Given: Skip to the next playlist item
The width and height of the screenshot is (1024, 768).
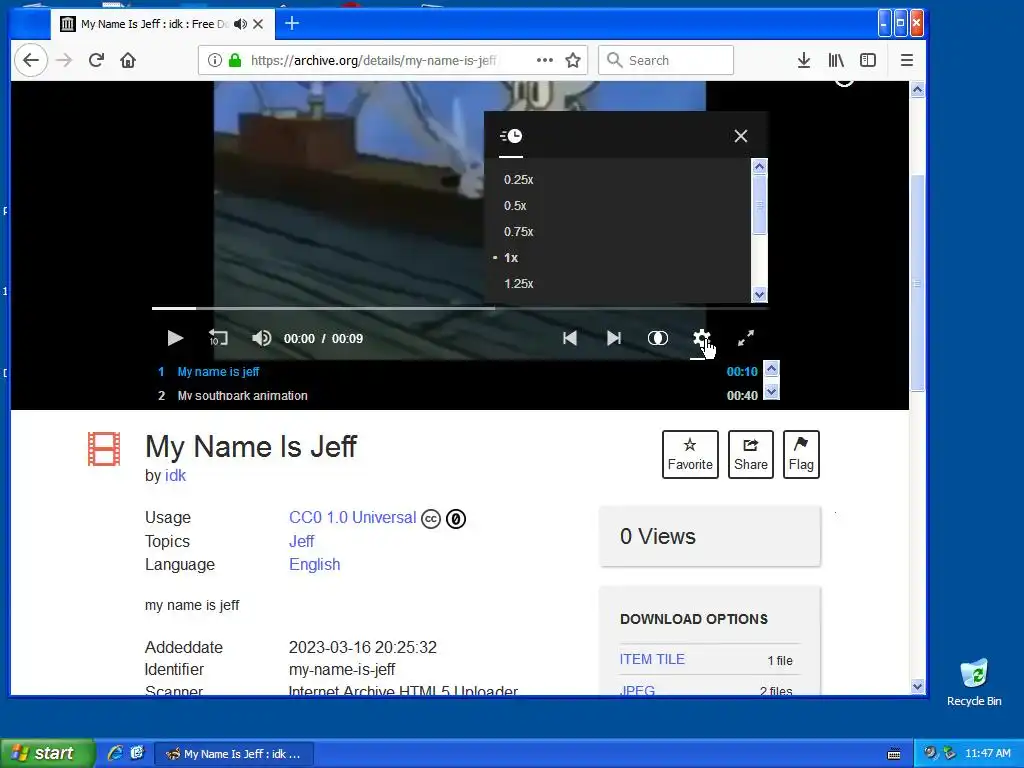Looking at the screenshot, I should pyautogui.click(x=614, y=338).
